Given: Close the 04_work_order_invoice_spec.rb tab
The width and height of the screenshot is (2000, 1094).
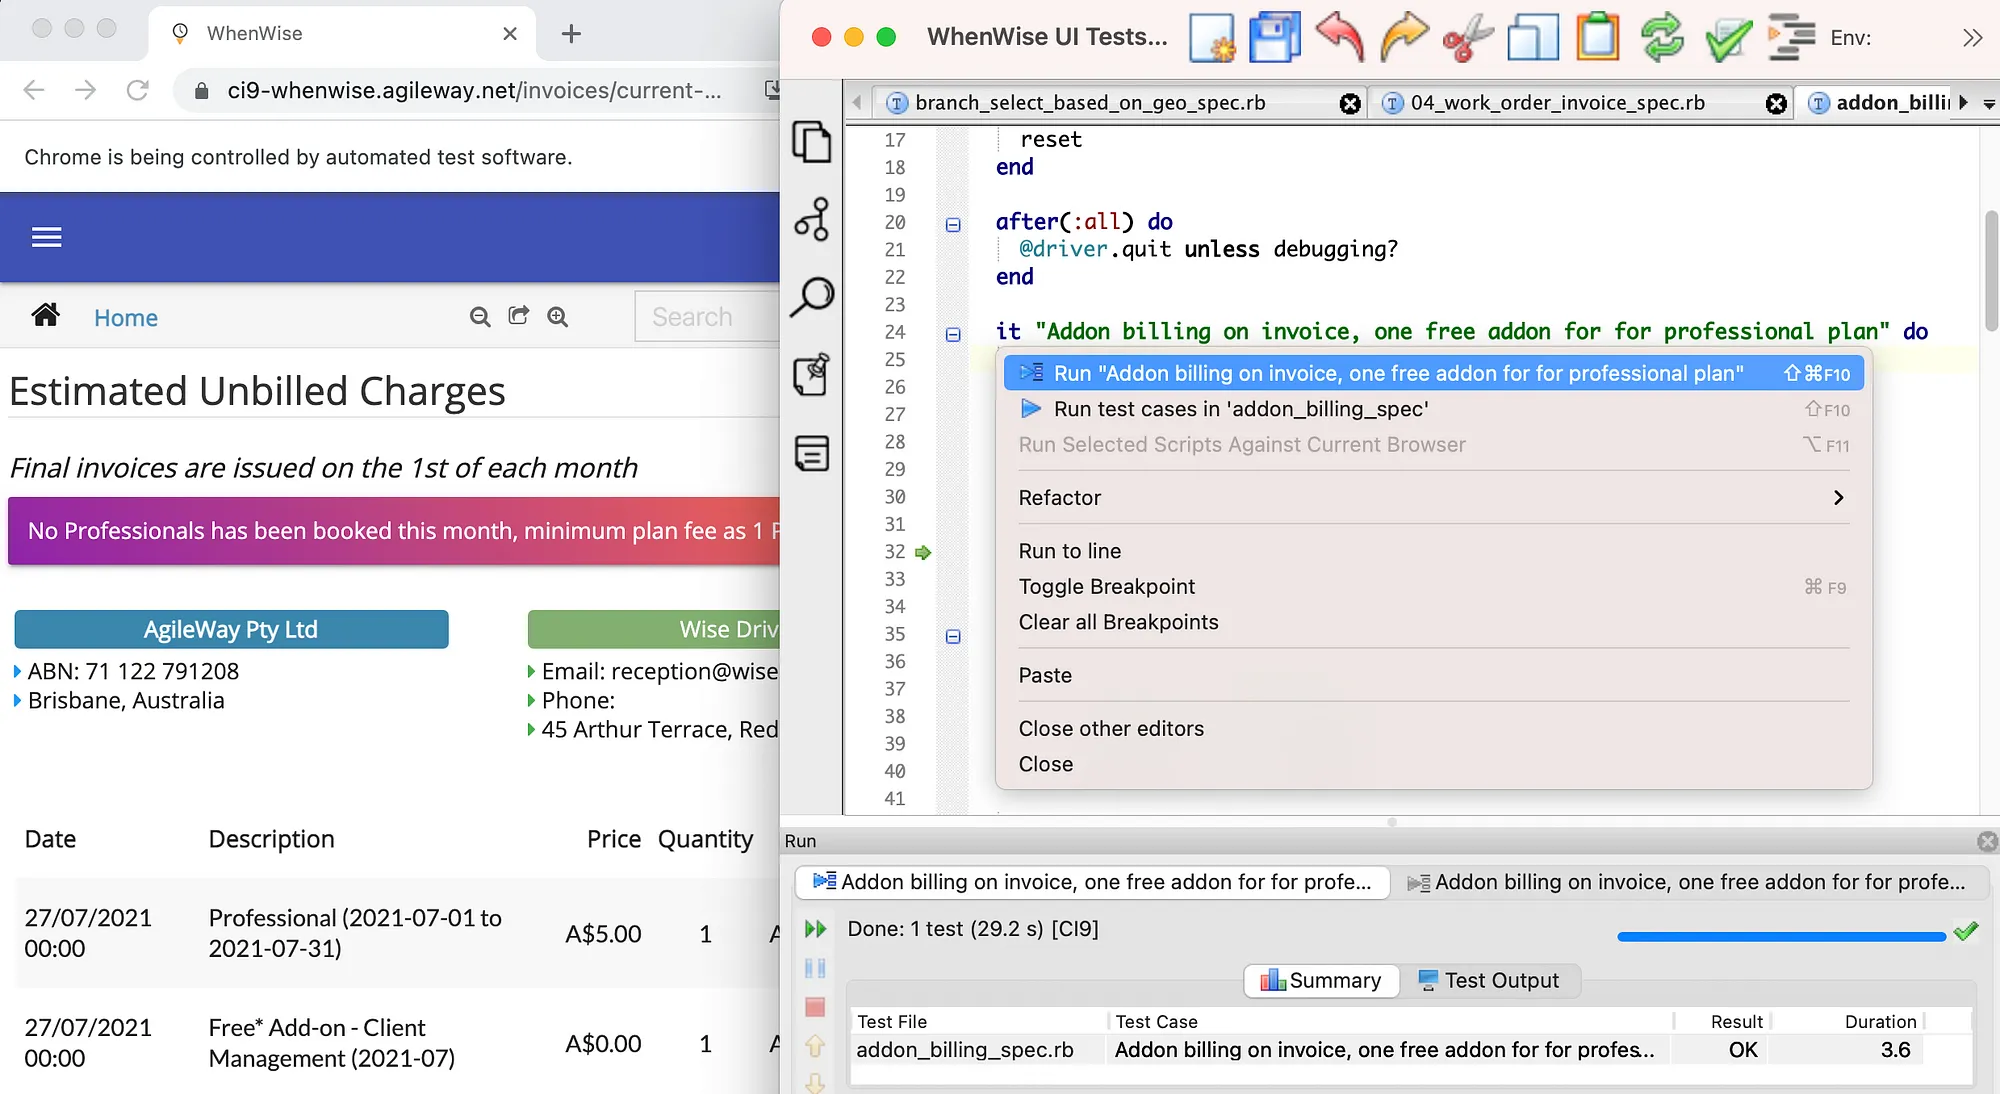Looking at the screenshot, I should click(x=1776, y=104).
